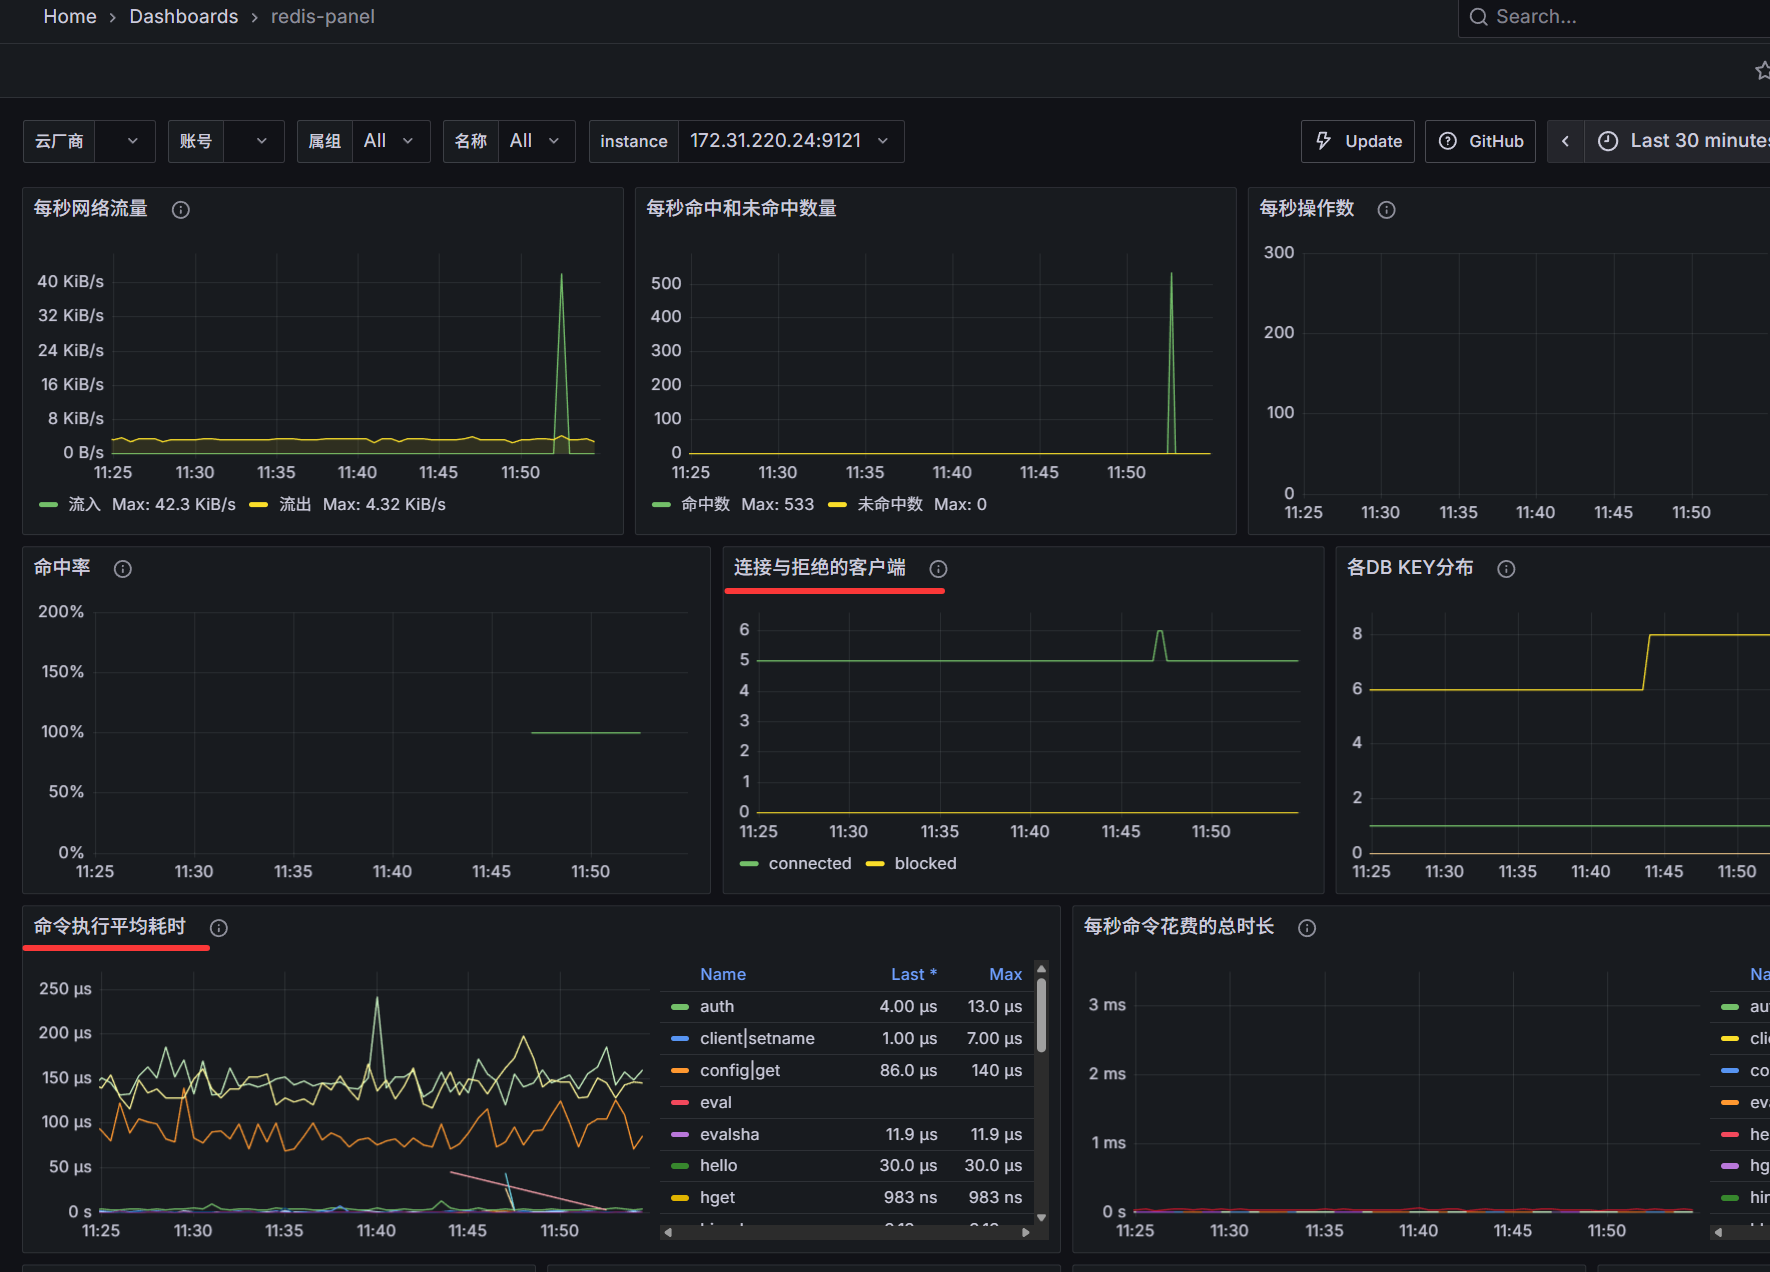Shift time range back with left arrow

tap(1566, 141)
